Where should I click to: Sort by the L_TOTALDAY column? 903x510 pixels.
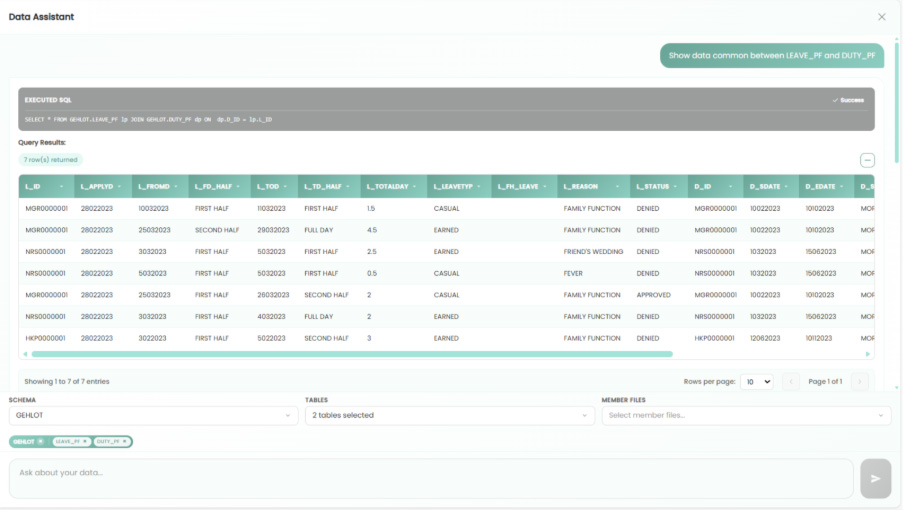393,186
